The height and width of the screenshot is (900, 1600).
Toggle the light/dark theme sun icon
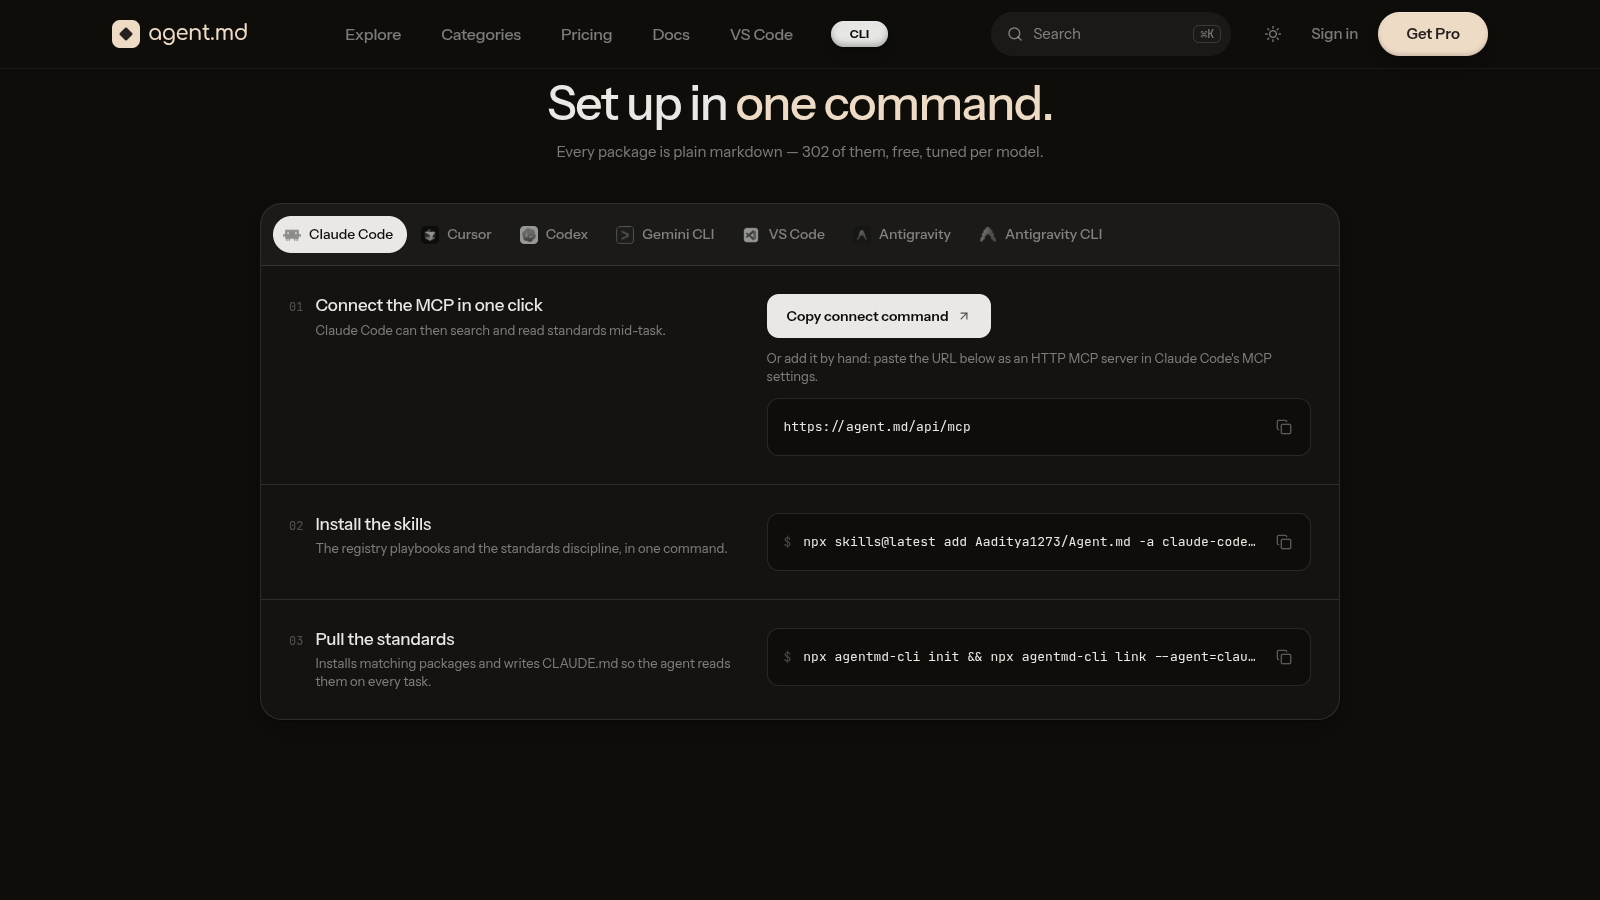coord(1273,34)
